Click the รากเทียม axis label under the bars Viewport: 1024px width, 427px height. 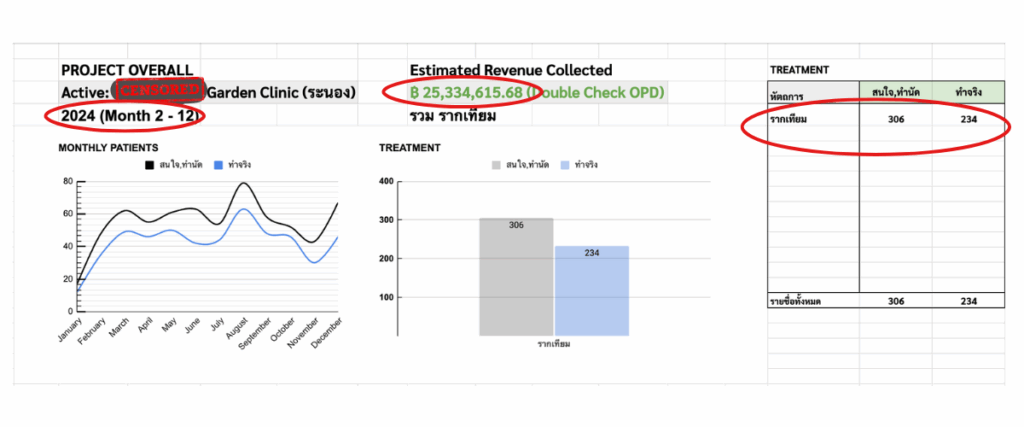pos(552,344)
